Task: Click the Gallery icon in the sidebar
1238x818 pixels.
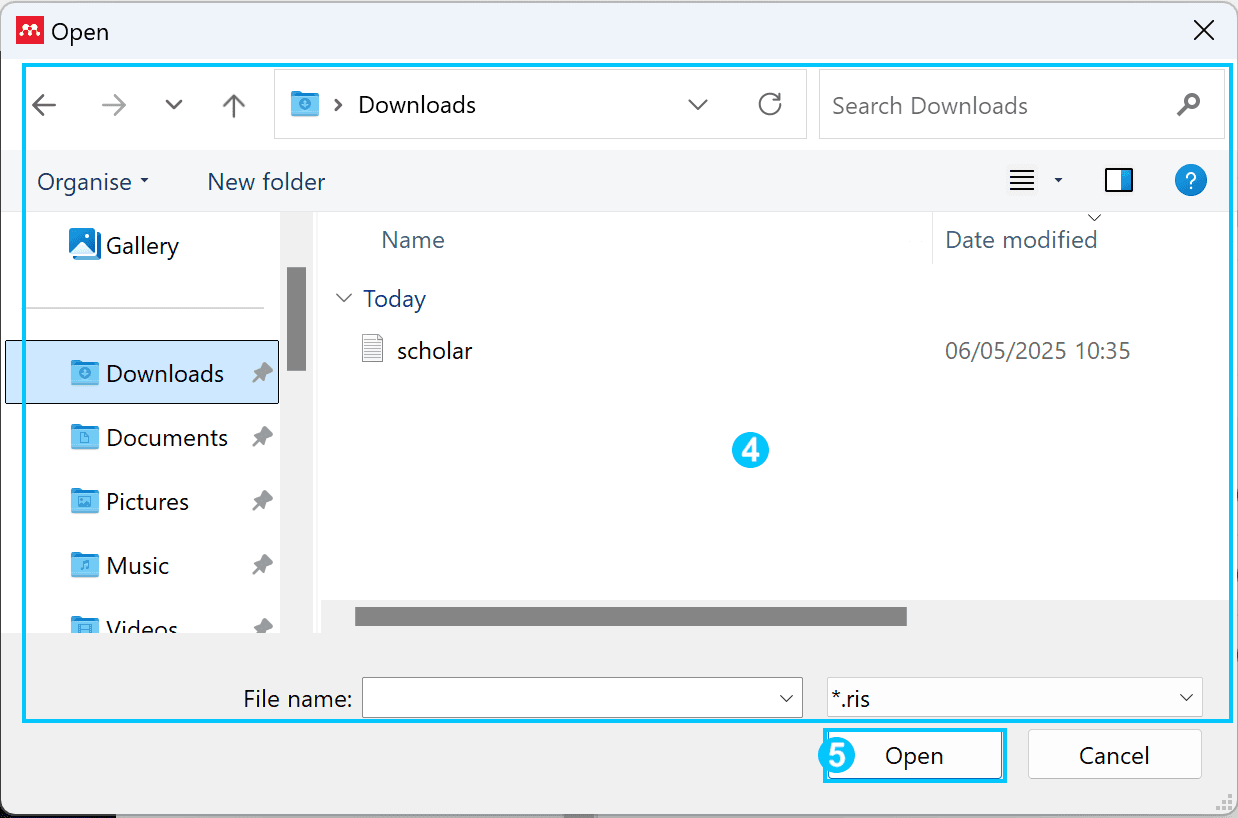Action: [84, 244]
